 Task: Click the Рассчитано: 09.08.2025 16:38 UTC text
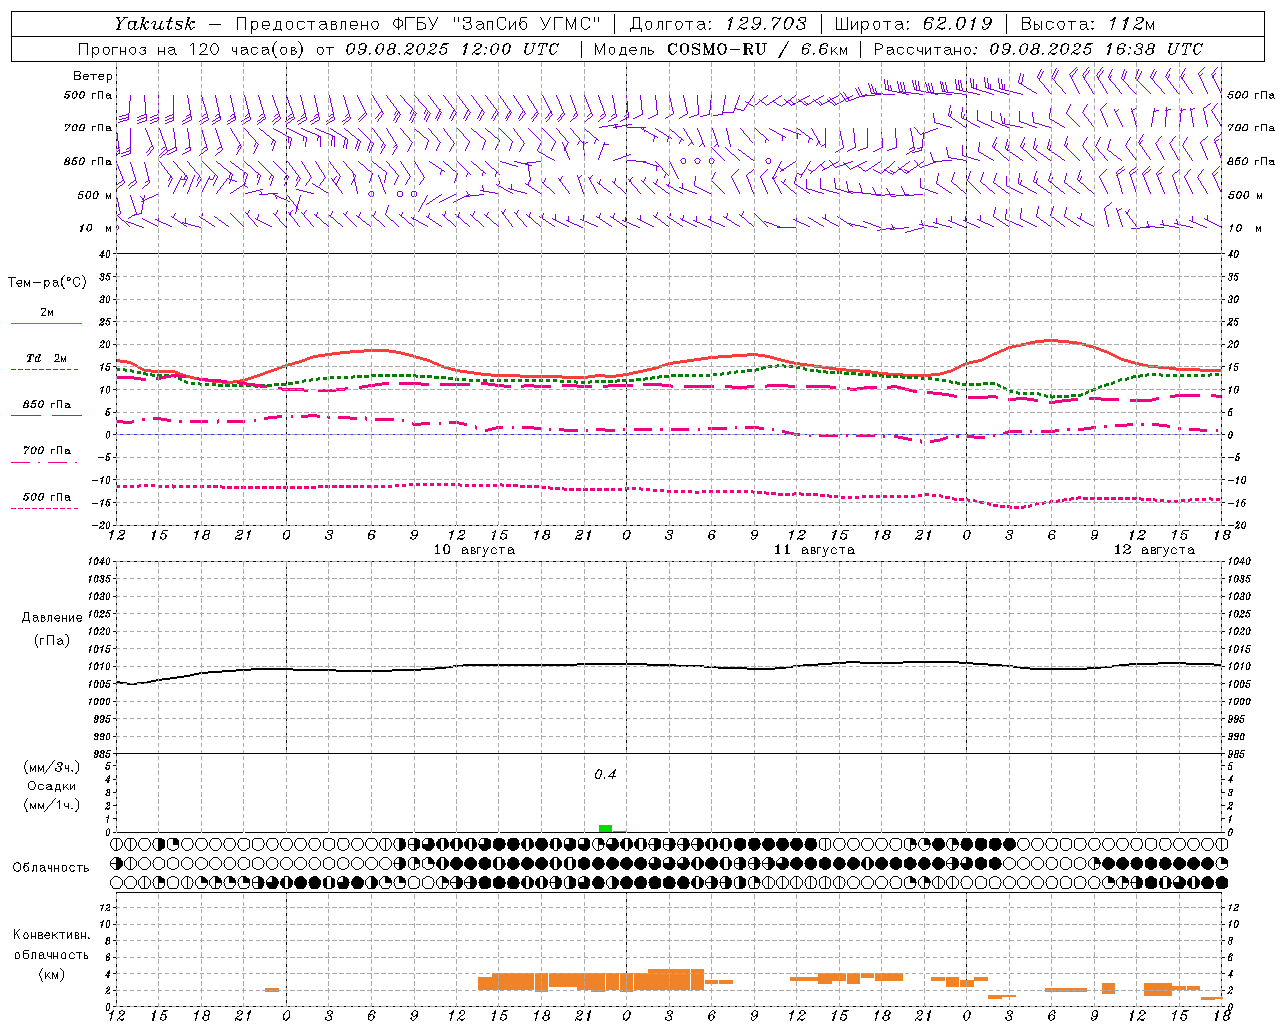tap(1038, 49)
